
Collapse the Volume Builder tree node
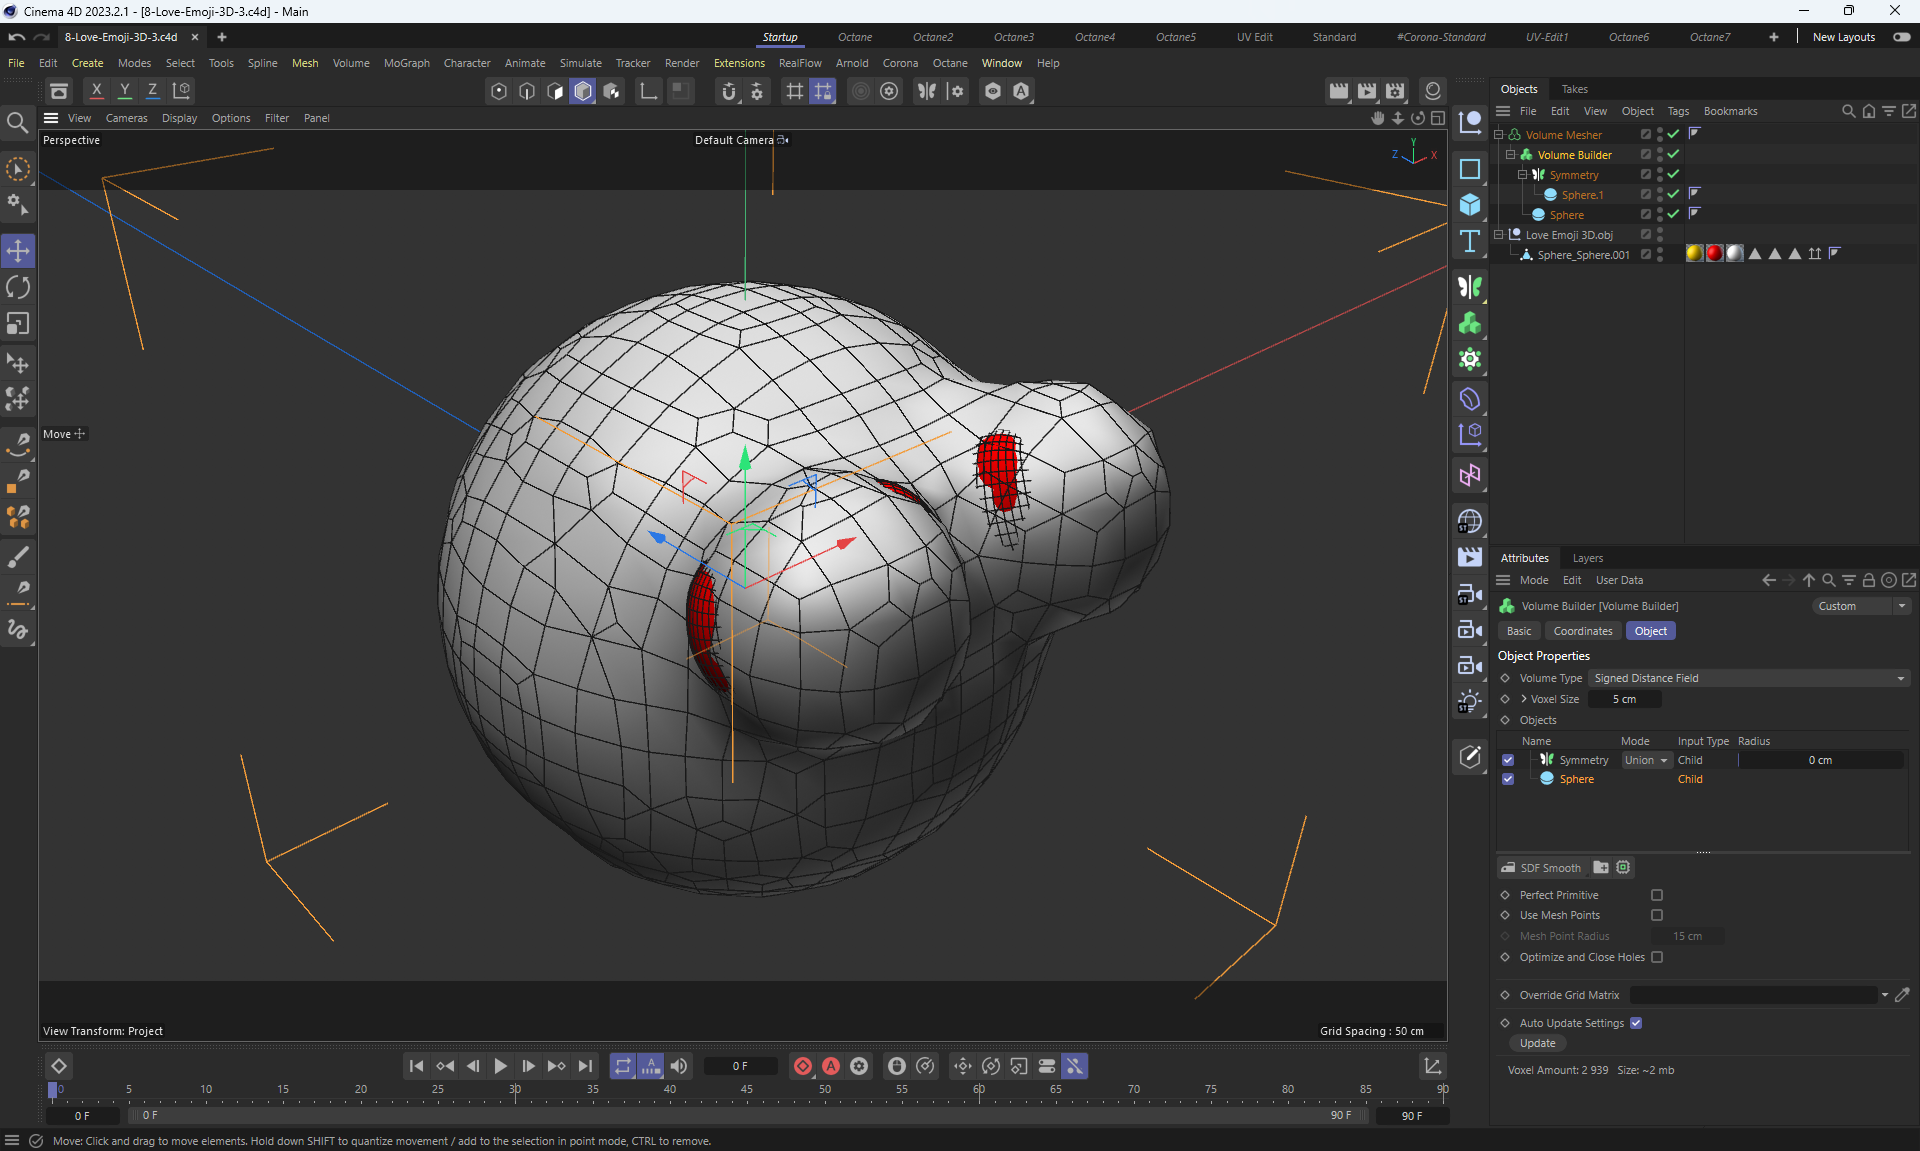tap(1511, 155)
